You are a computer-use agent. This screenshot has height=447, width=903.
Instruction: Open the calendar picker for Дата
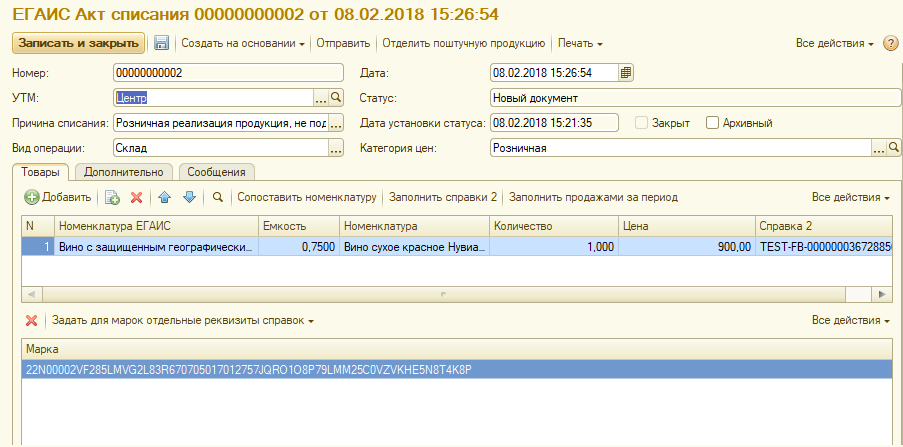[626, 73]
